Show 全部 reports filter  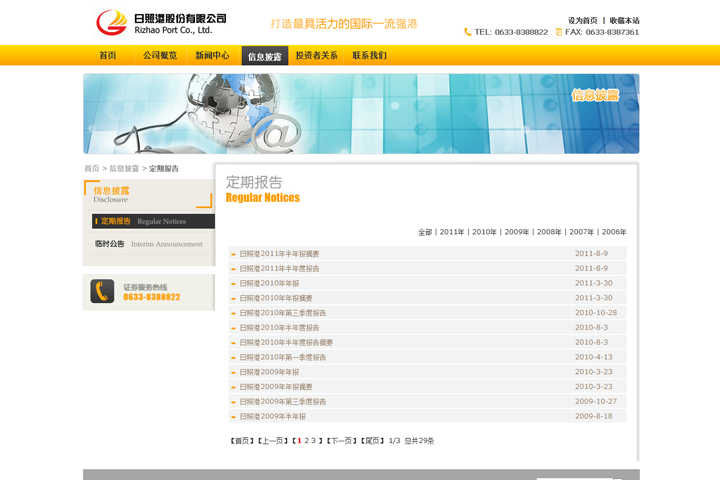point(425,232)
